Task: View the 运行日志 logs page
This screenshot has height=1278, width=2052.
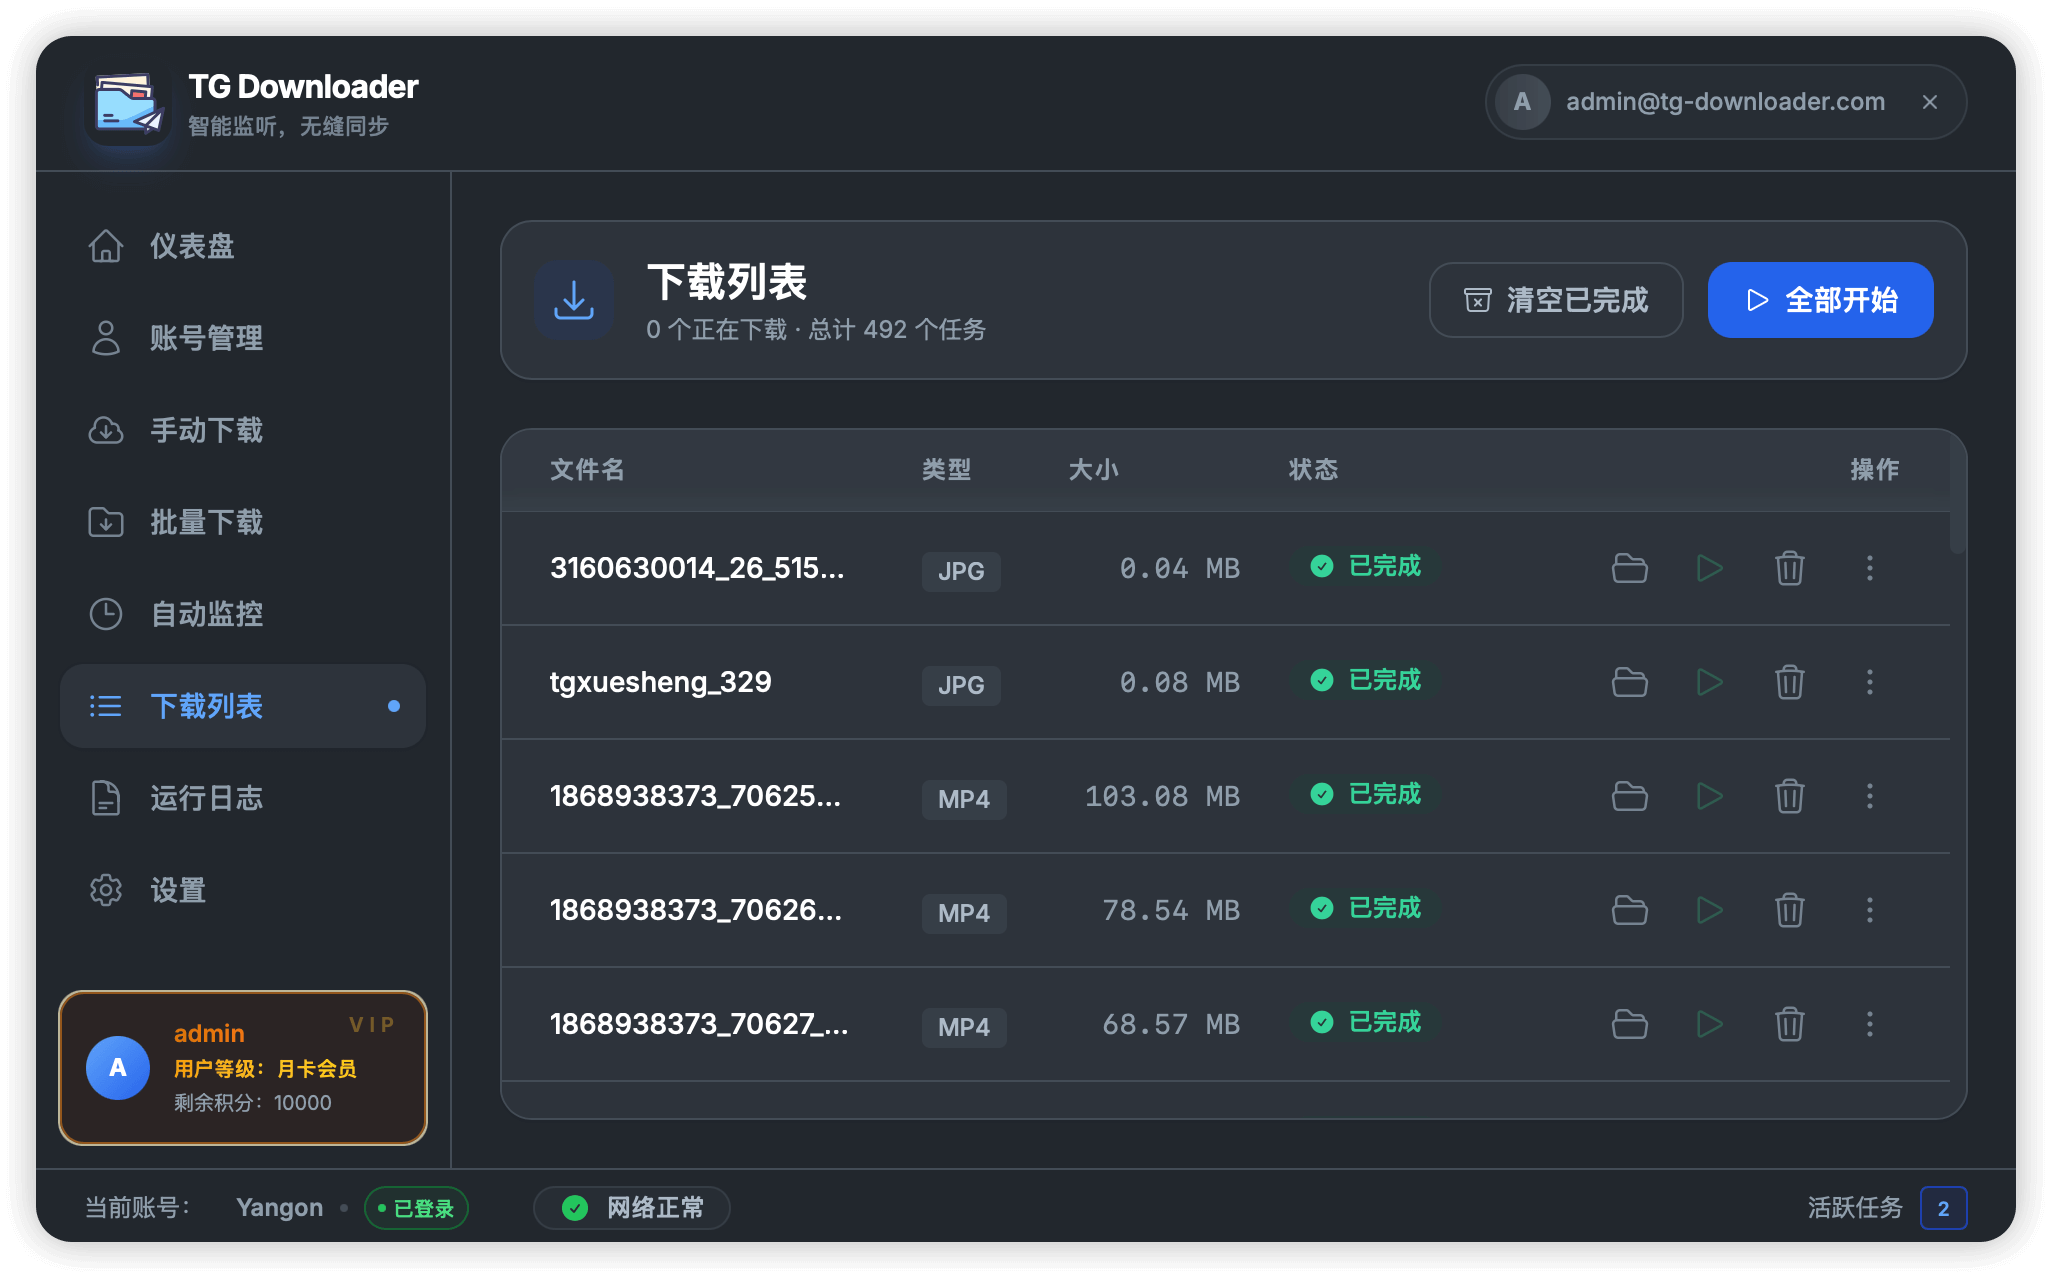Action: (206, 798)
